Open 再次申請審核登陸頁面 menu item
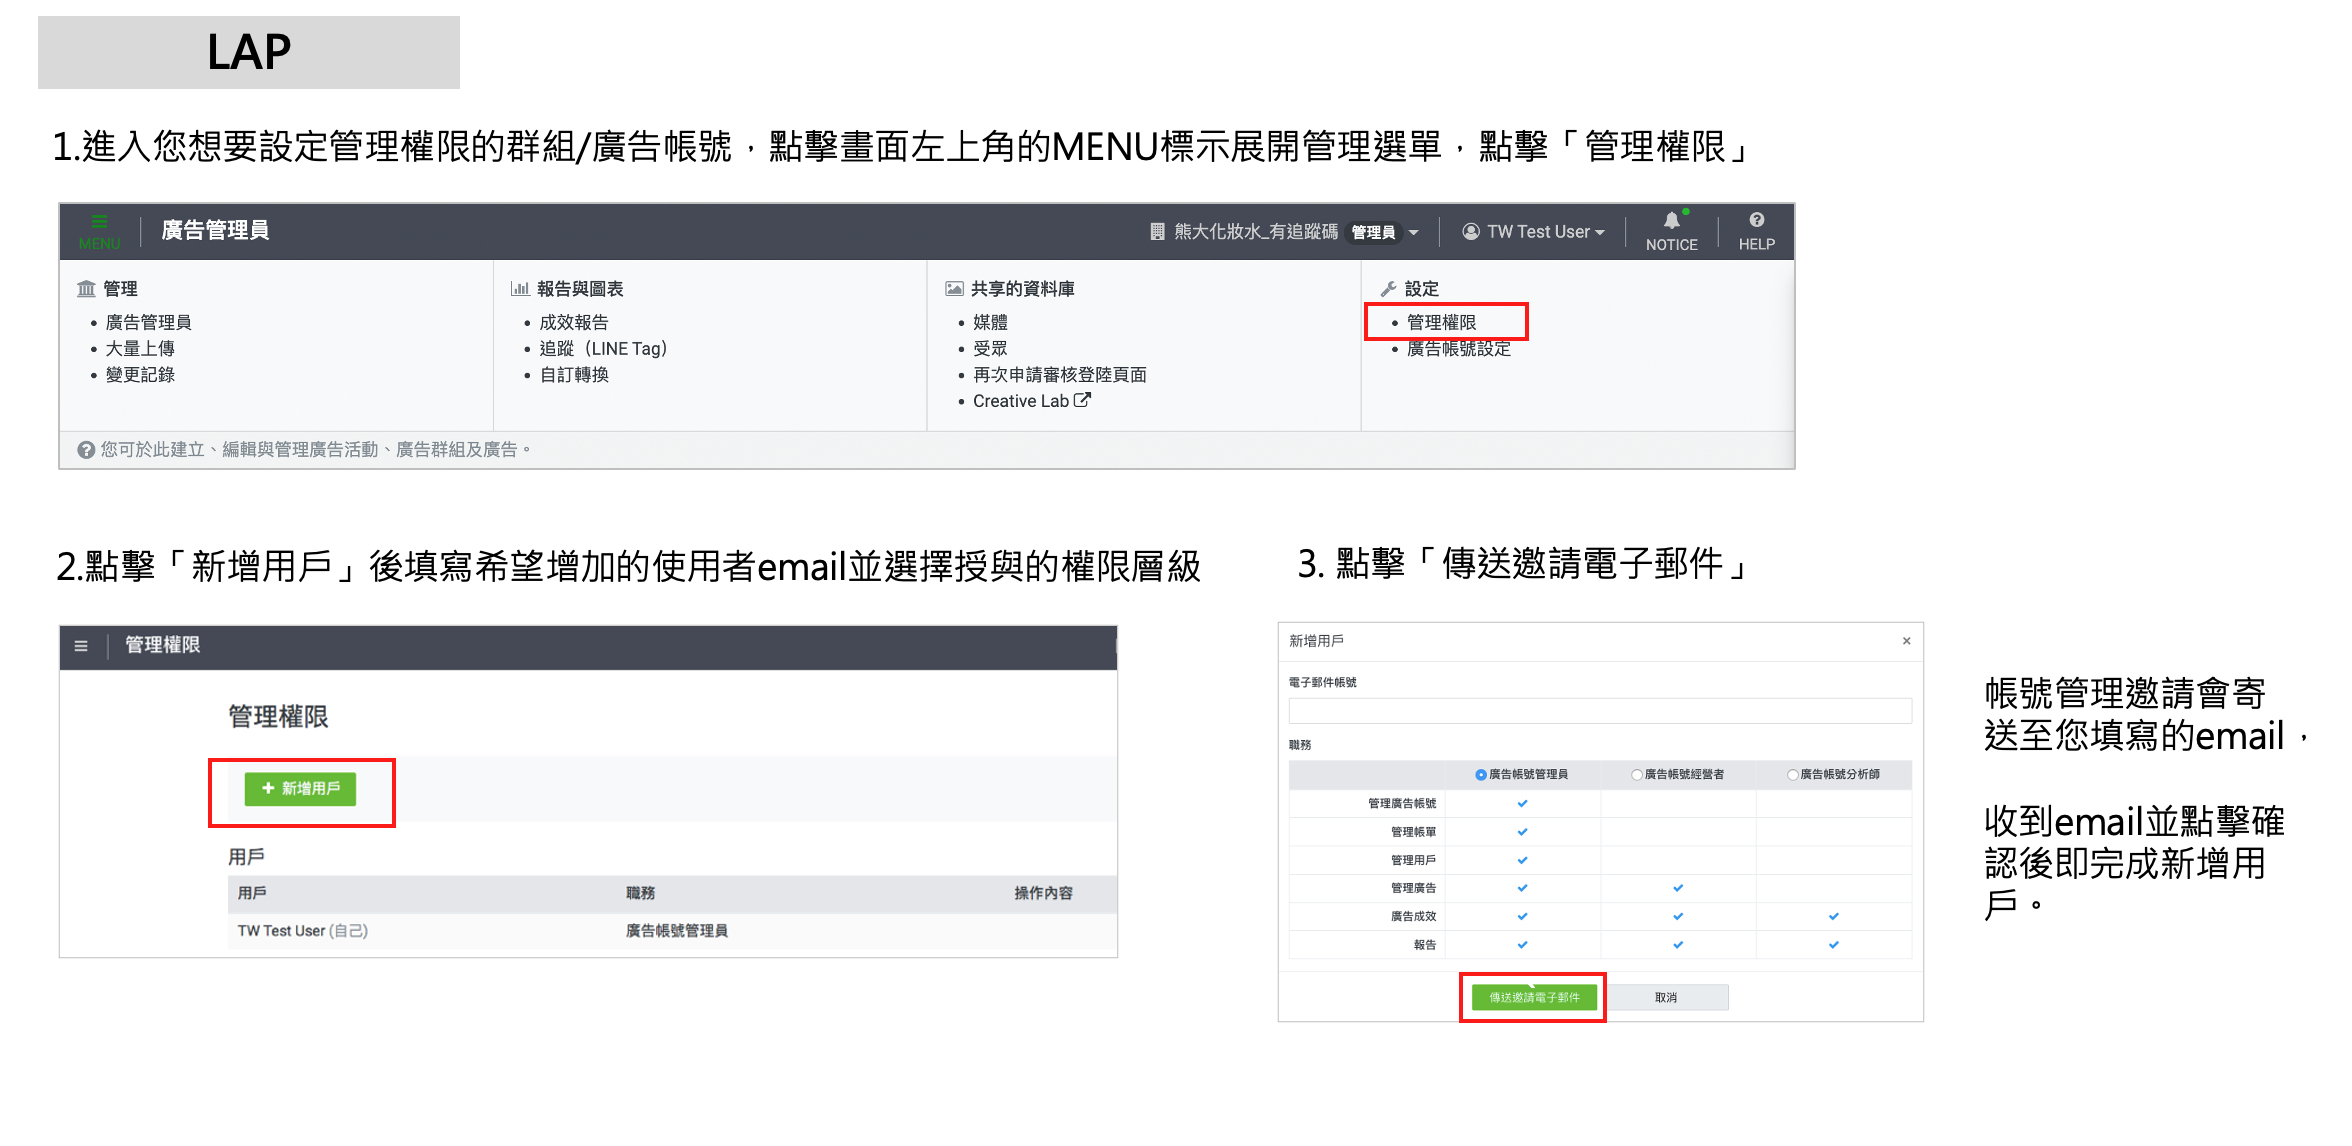The height and width of the screenshot is (1146, 2352). pyautogui.click(x=1060, y=374)
